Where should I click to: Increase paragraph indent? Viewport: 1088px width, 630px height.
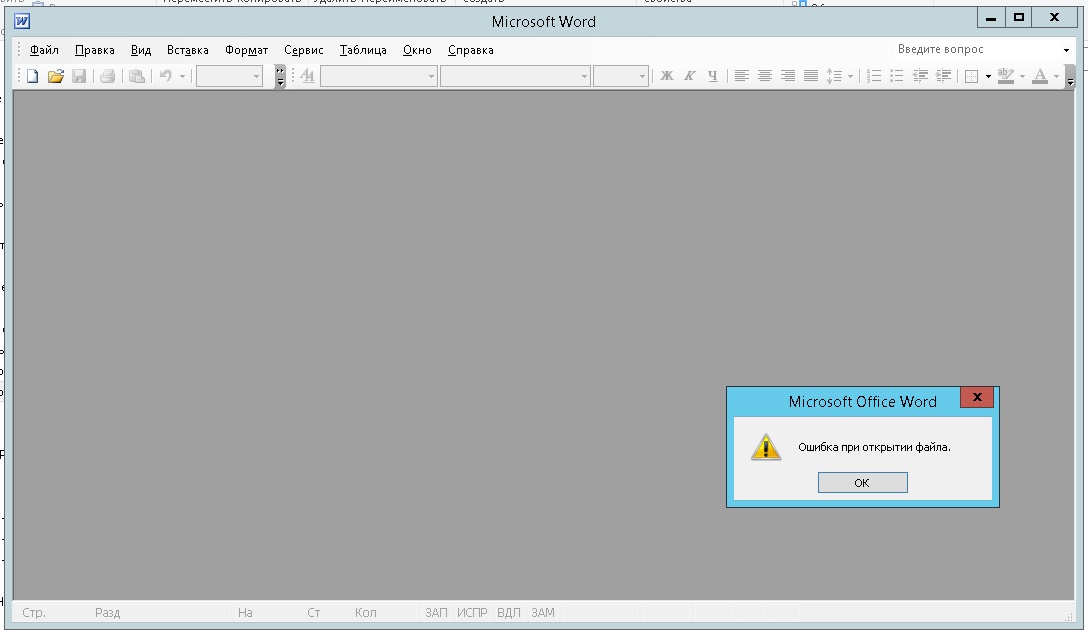point(944,76)
